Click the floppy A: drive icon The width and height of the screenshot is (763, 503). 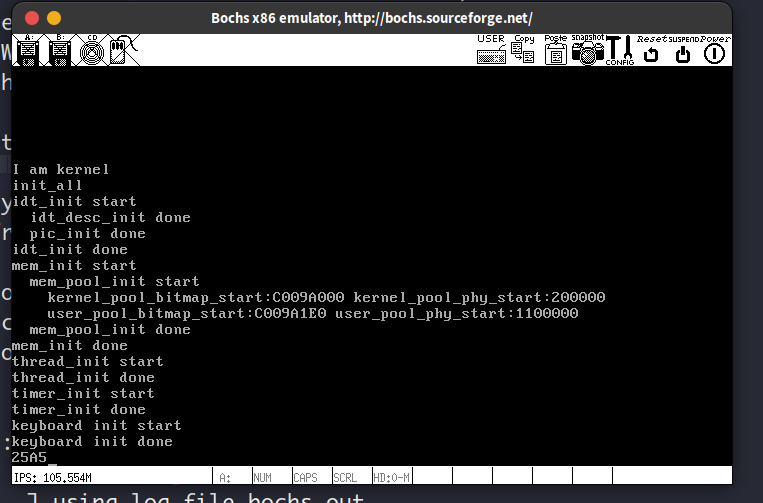tap(28, 50)
